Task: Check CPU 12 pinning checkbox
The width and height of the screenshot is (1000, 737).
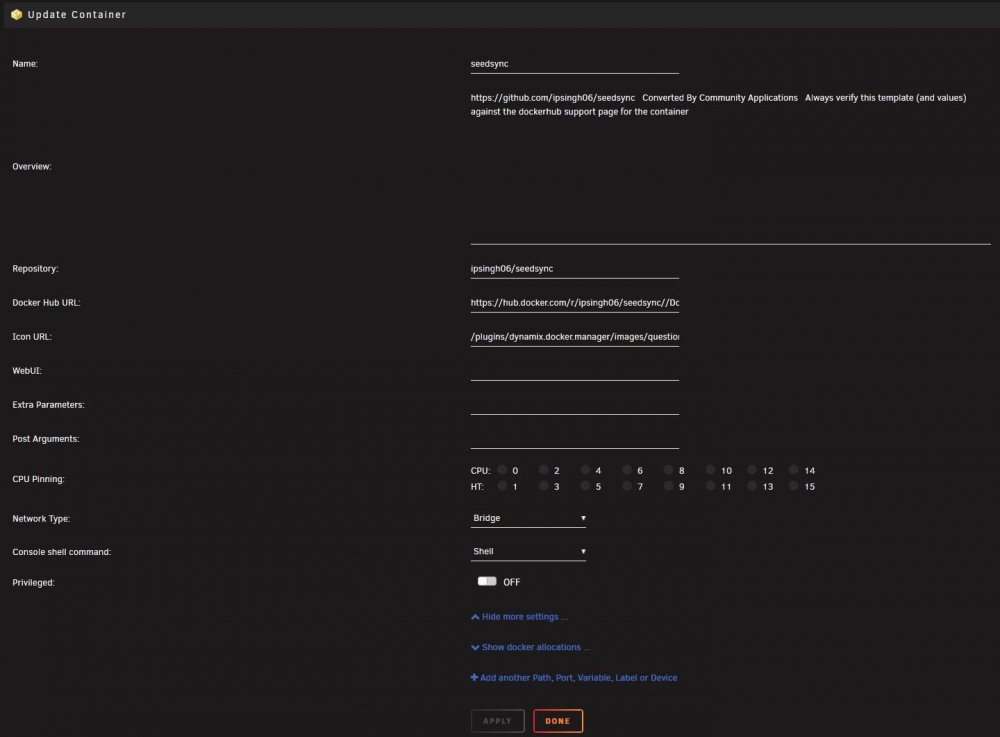Action: click(752, 470)
